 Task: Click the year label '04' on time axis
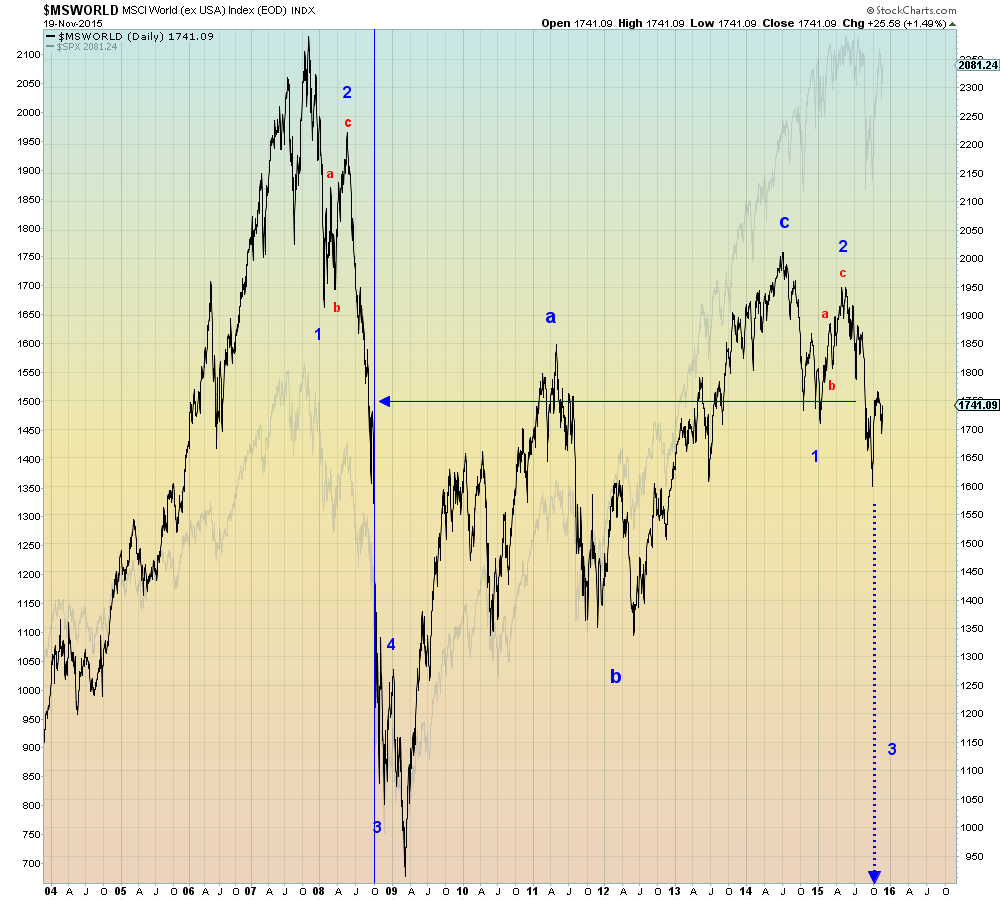coord(50,891)
